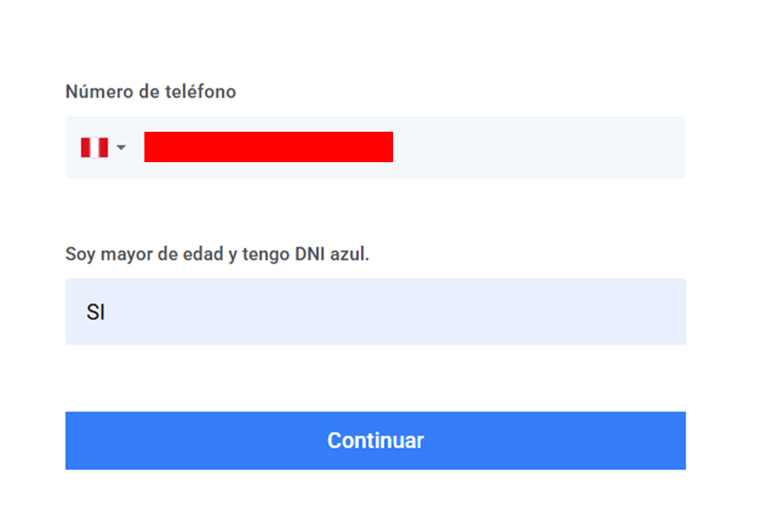Click the Peru flag icon
This screenshot has width=768, height=531.
click(x=95, y=147)
